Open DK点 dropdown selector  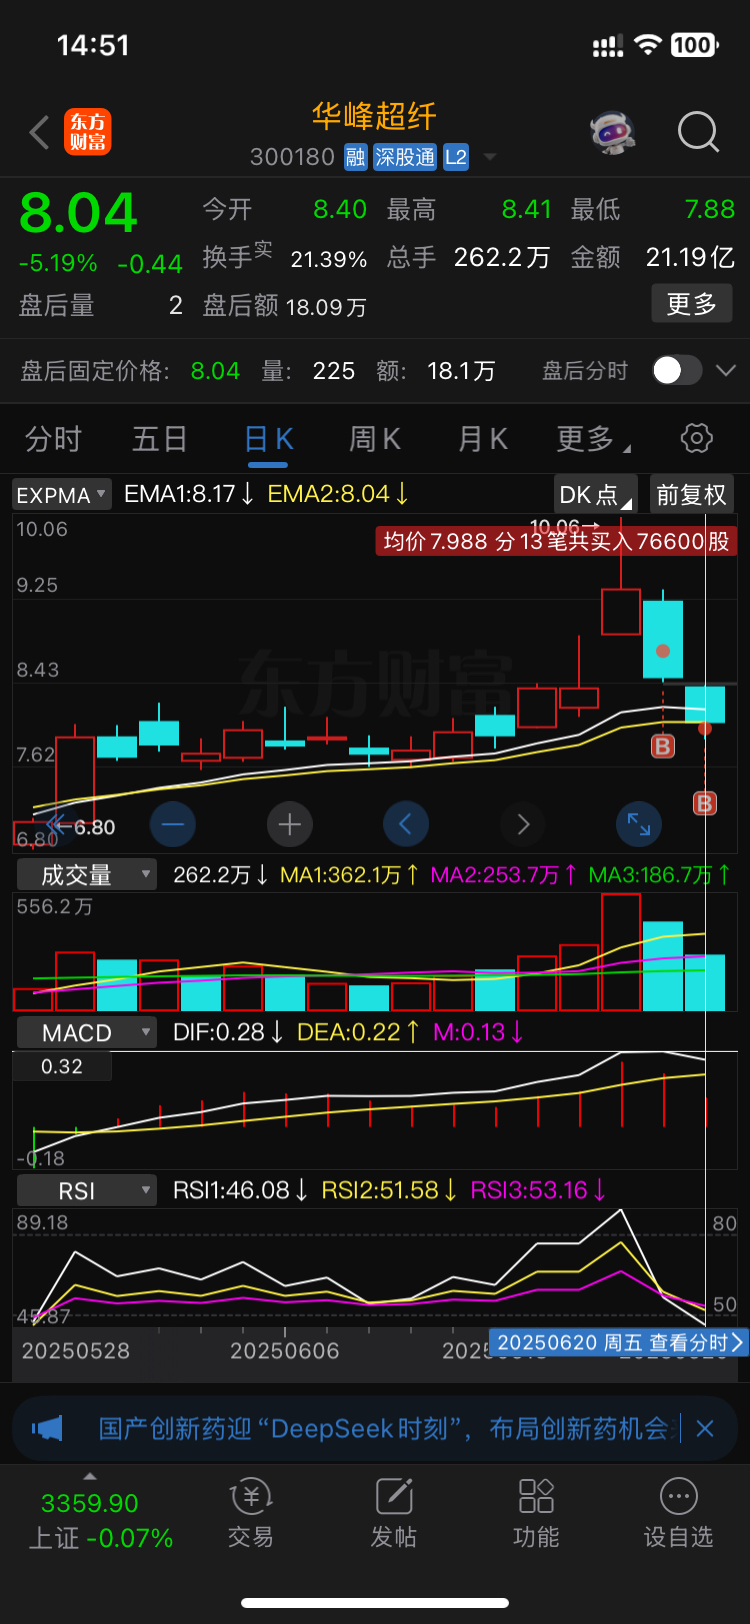click(x=596, y=494)
